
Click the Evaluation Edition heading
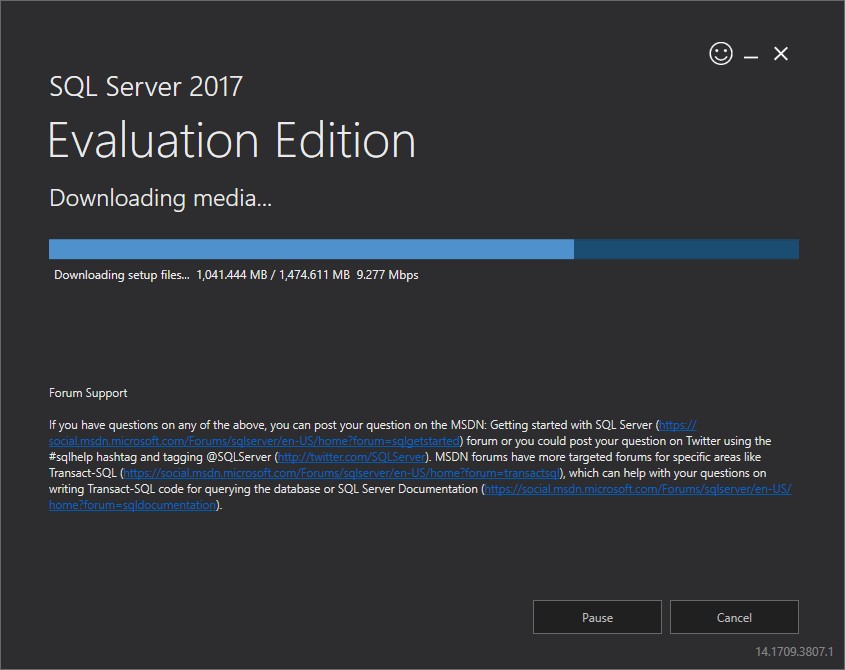pyautogui.click(x=232, y=140)
